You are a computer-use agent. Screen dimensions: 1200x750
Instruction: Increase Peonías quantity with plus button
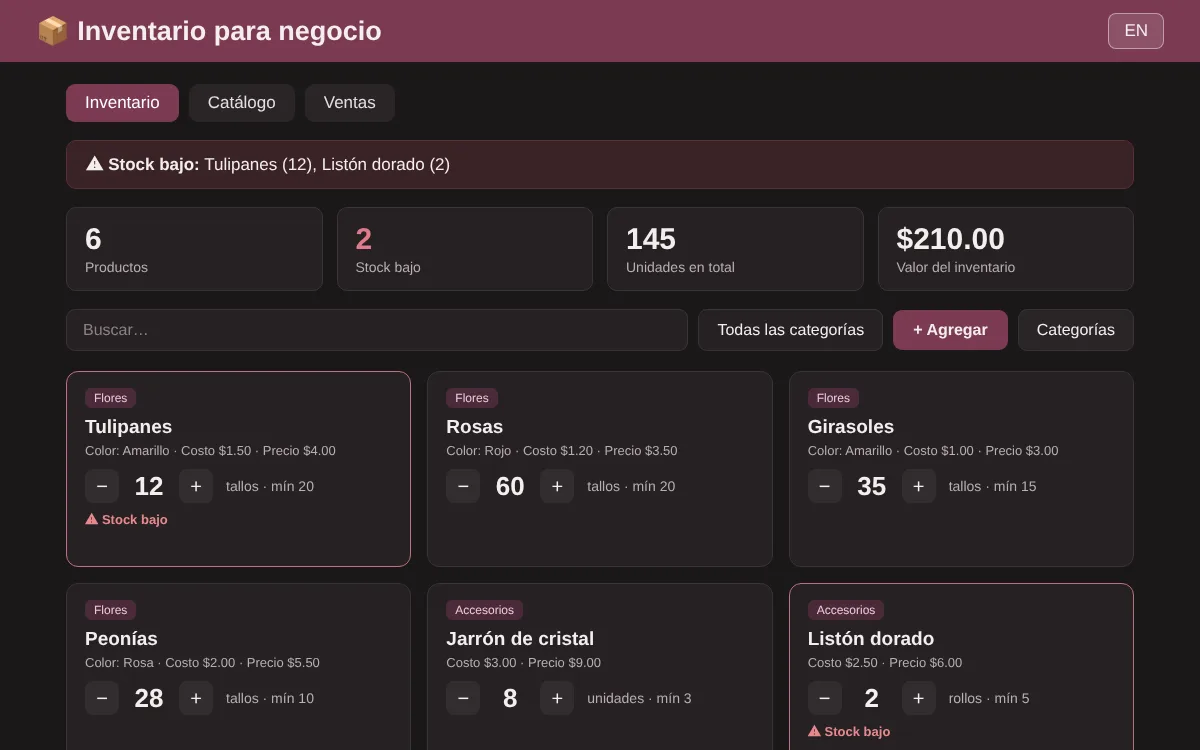click(196, 698)
